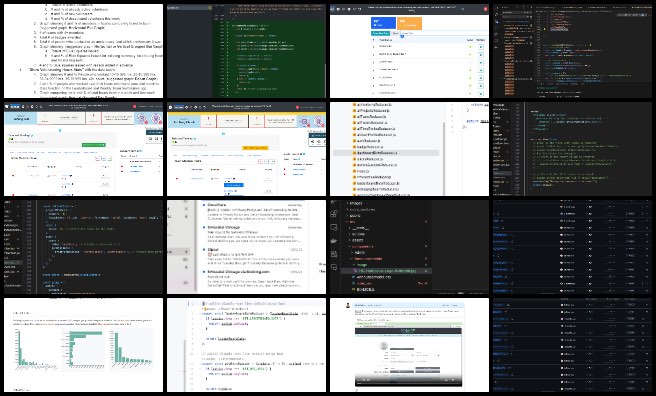Viewport: 656px width, 396px height.
Task: Select the orange card tab above the task list
Action: coord(409,23)
